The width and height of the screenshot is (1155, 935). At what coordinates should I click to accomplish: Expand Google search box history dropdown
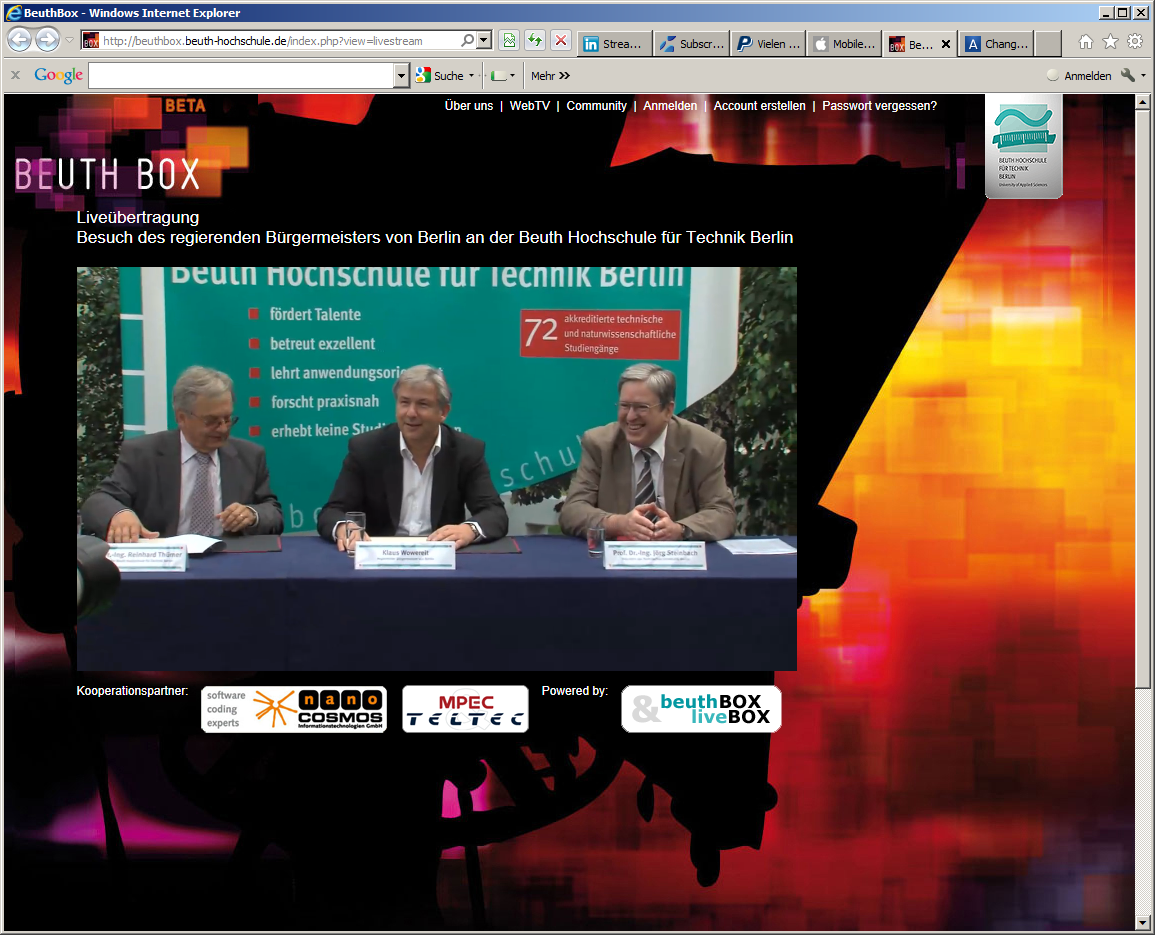coord(402,76)
